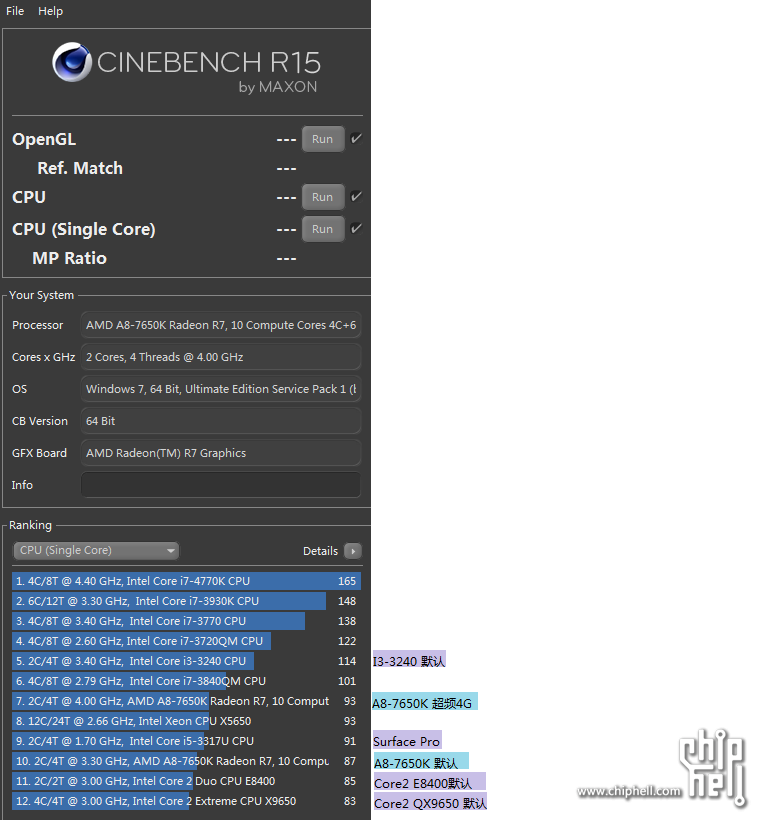
Task: Run the OpenGL benchmark
Action: click(x=323, y=139)
